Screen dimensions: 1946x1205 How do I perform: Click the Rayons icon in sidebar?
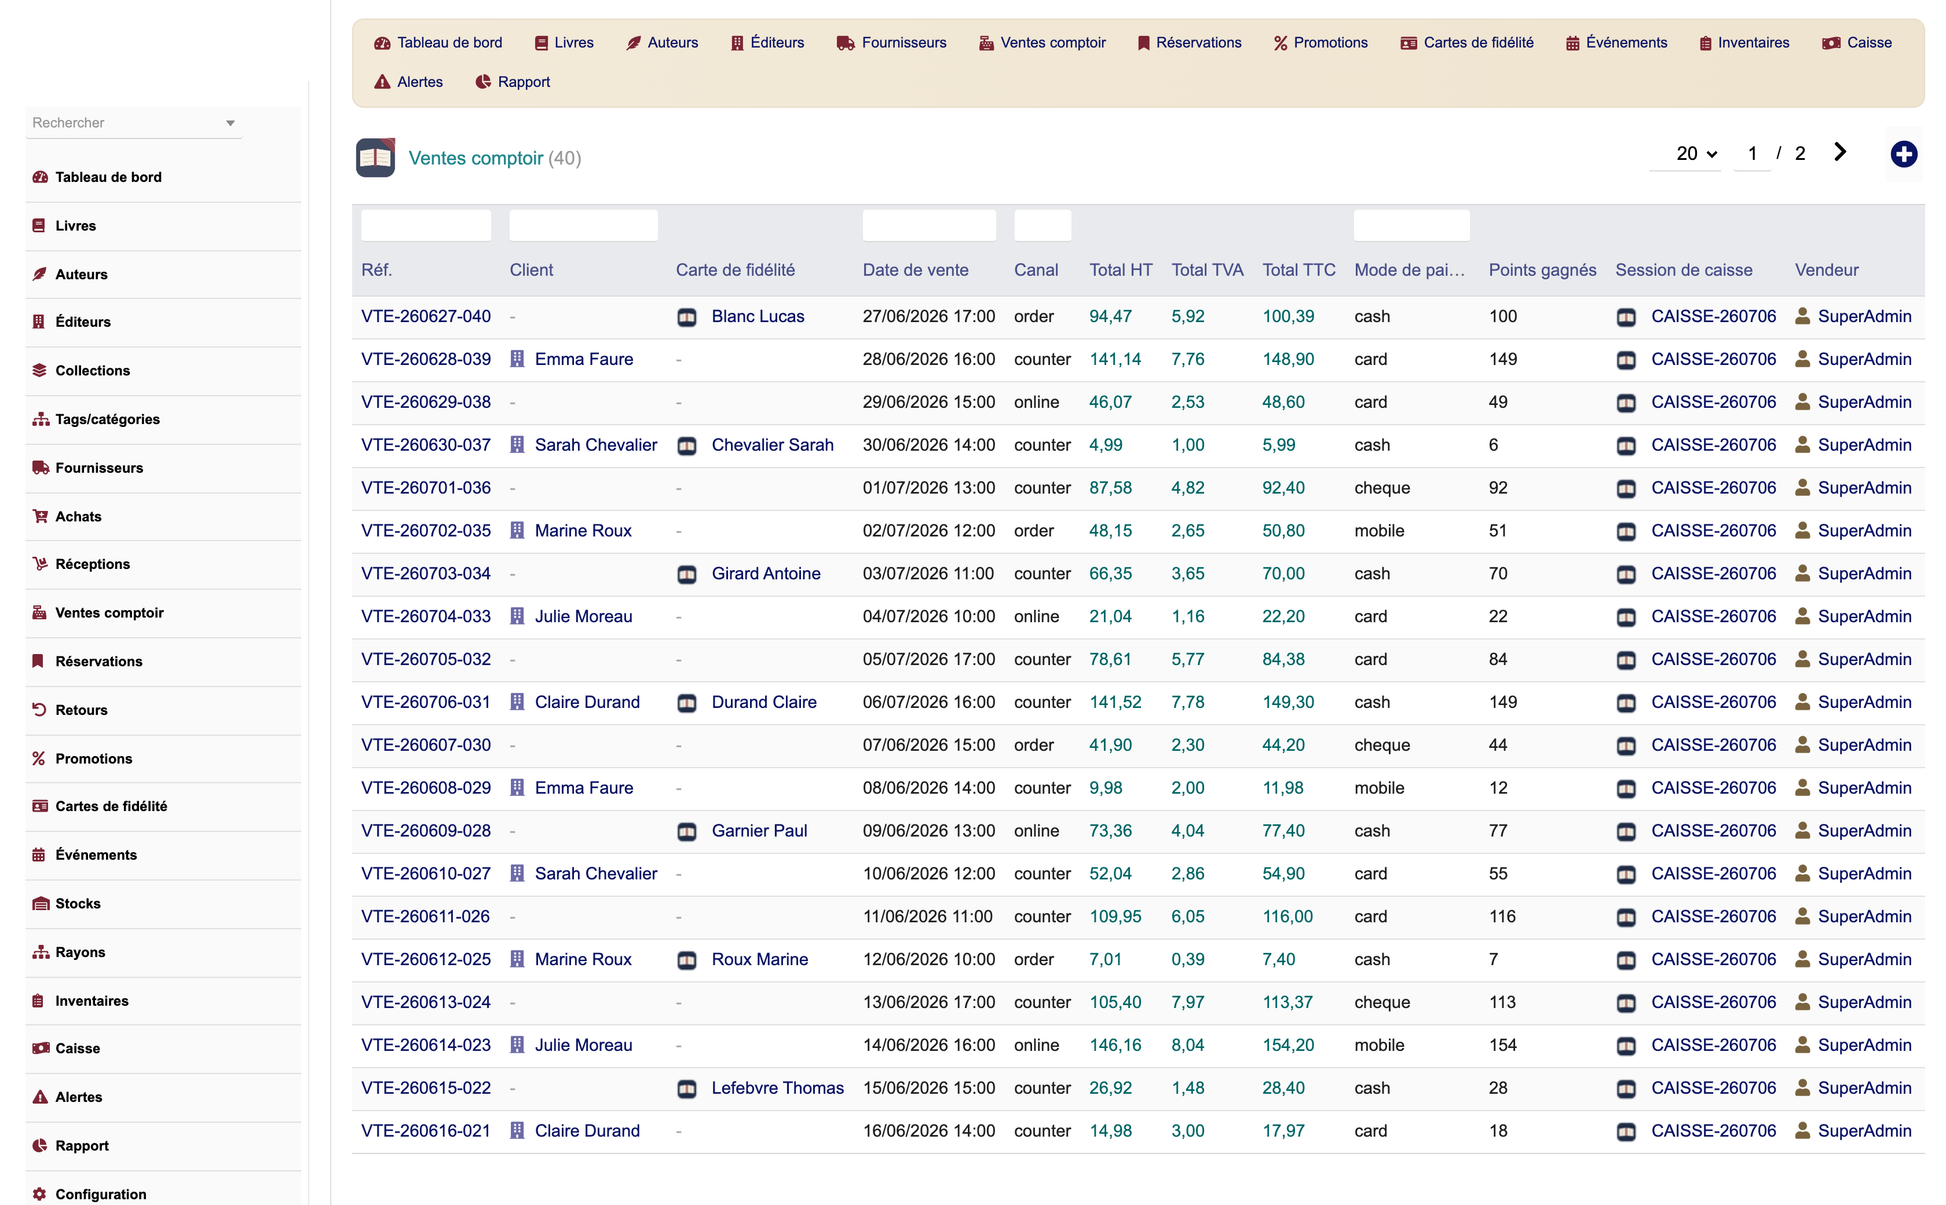pyautogui.click(x=41, y=952)
